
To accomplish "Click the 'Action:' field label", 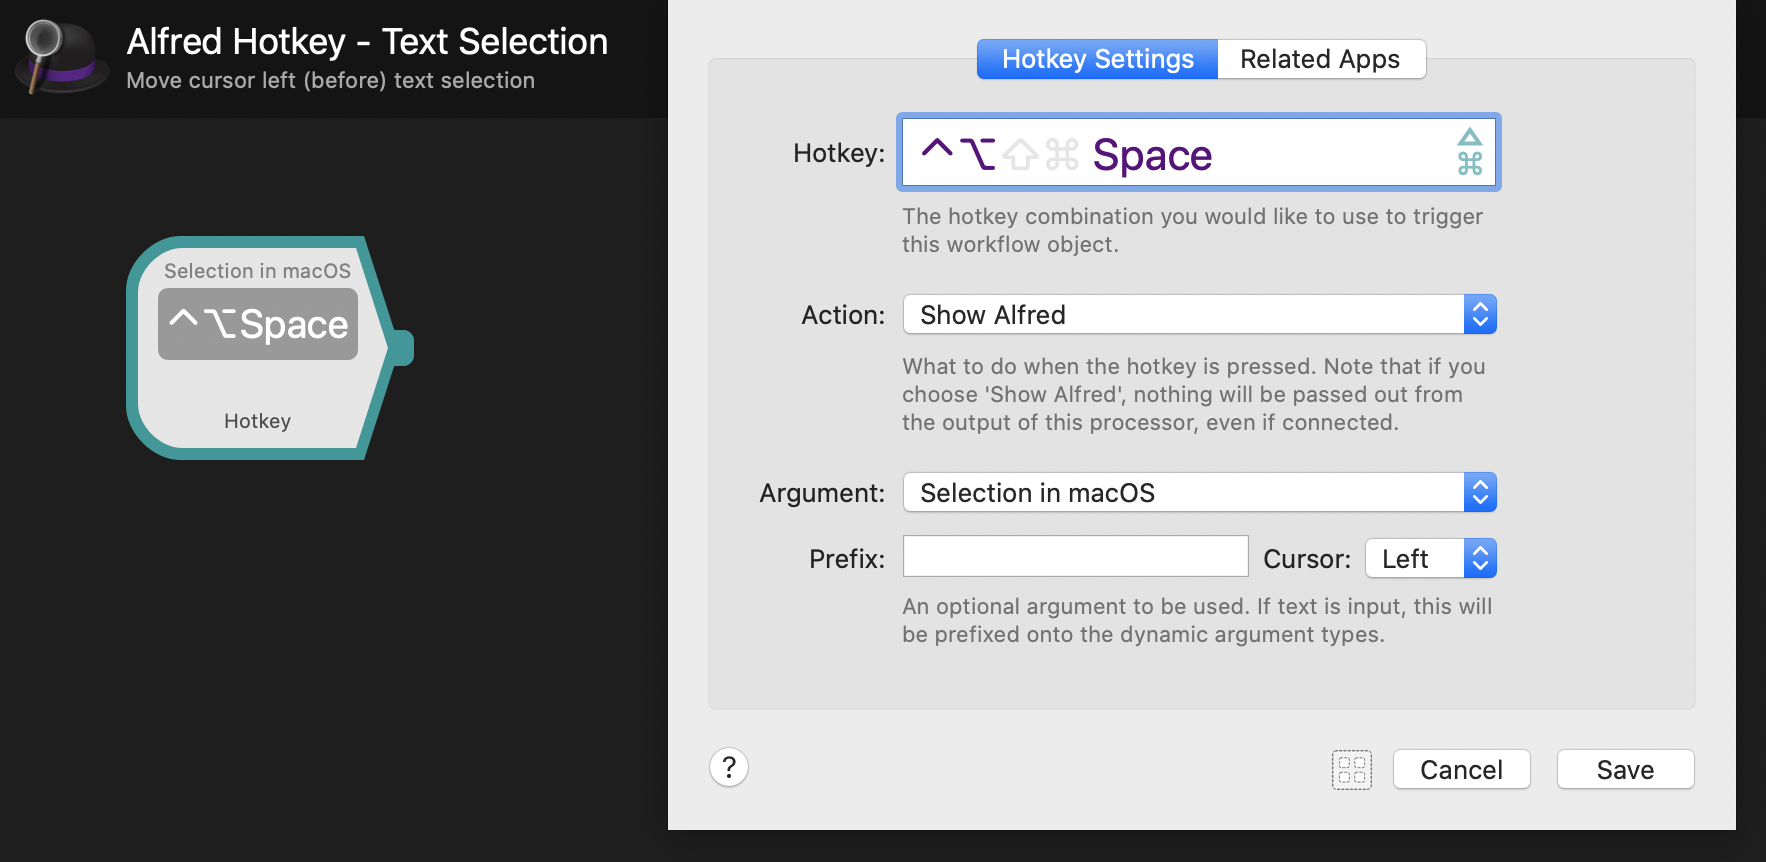I will coord(843,315).
